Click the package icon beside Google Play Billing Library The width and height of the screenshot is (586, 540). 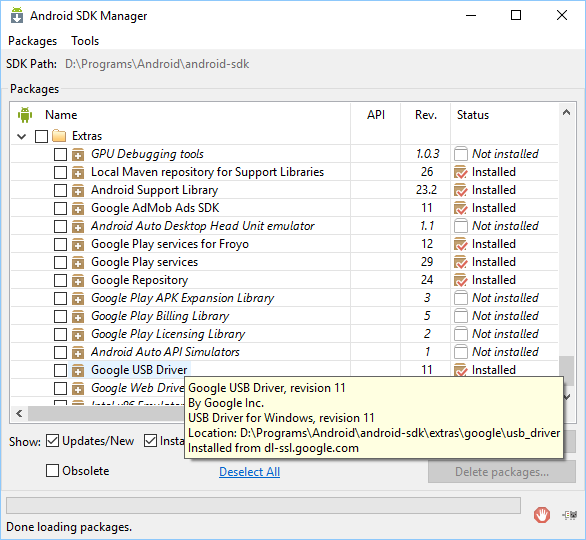(x=78, y=316)
